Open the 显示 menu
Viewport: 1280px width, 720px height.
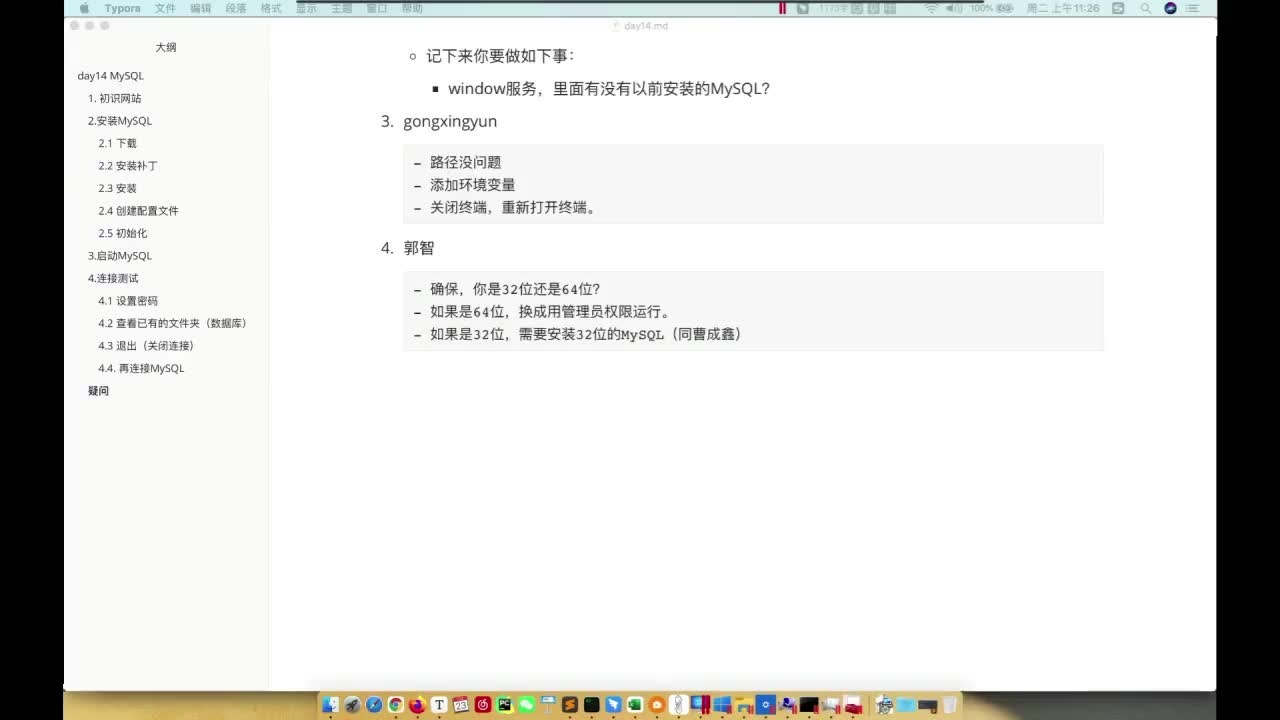coord(306,8)
